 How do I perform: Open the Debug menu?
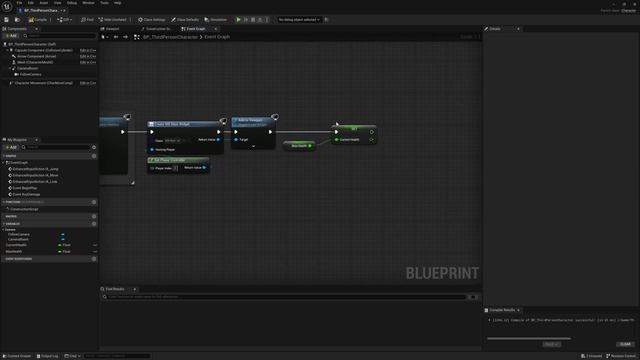coord(72,3)
